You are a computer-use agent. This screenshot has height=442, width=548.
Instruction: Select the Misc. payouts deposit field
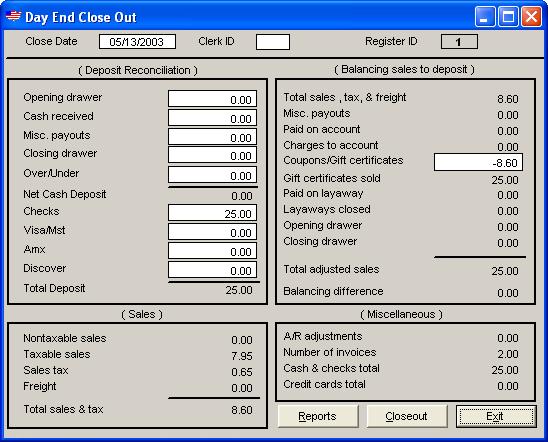click(212, 137)
